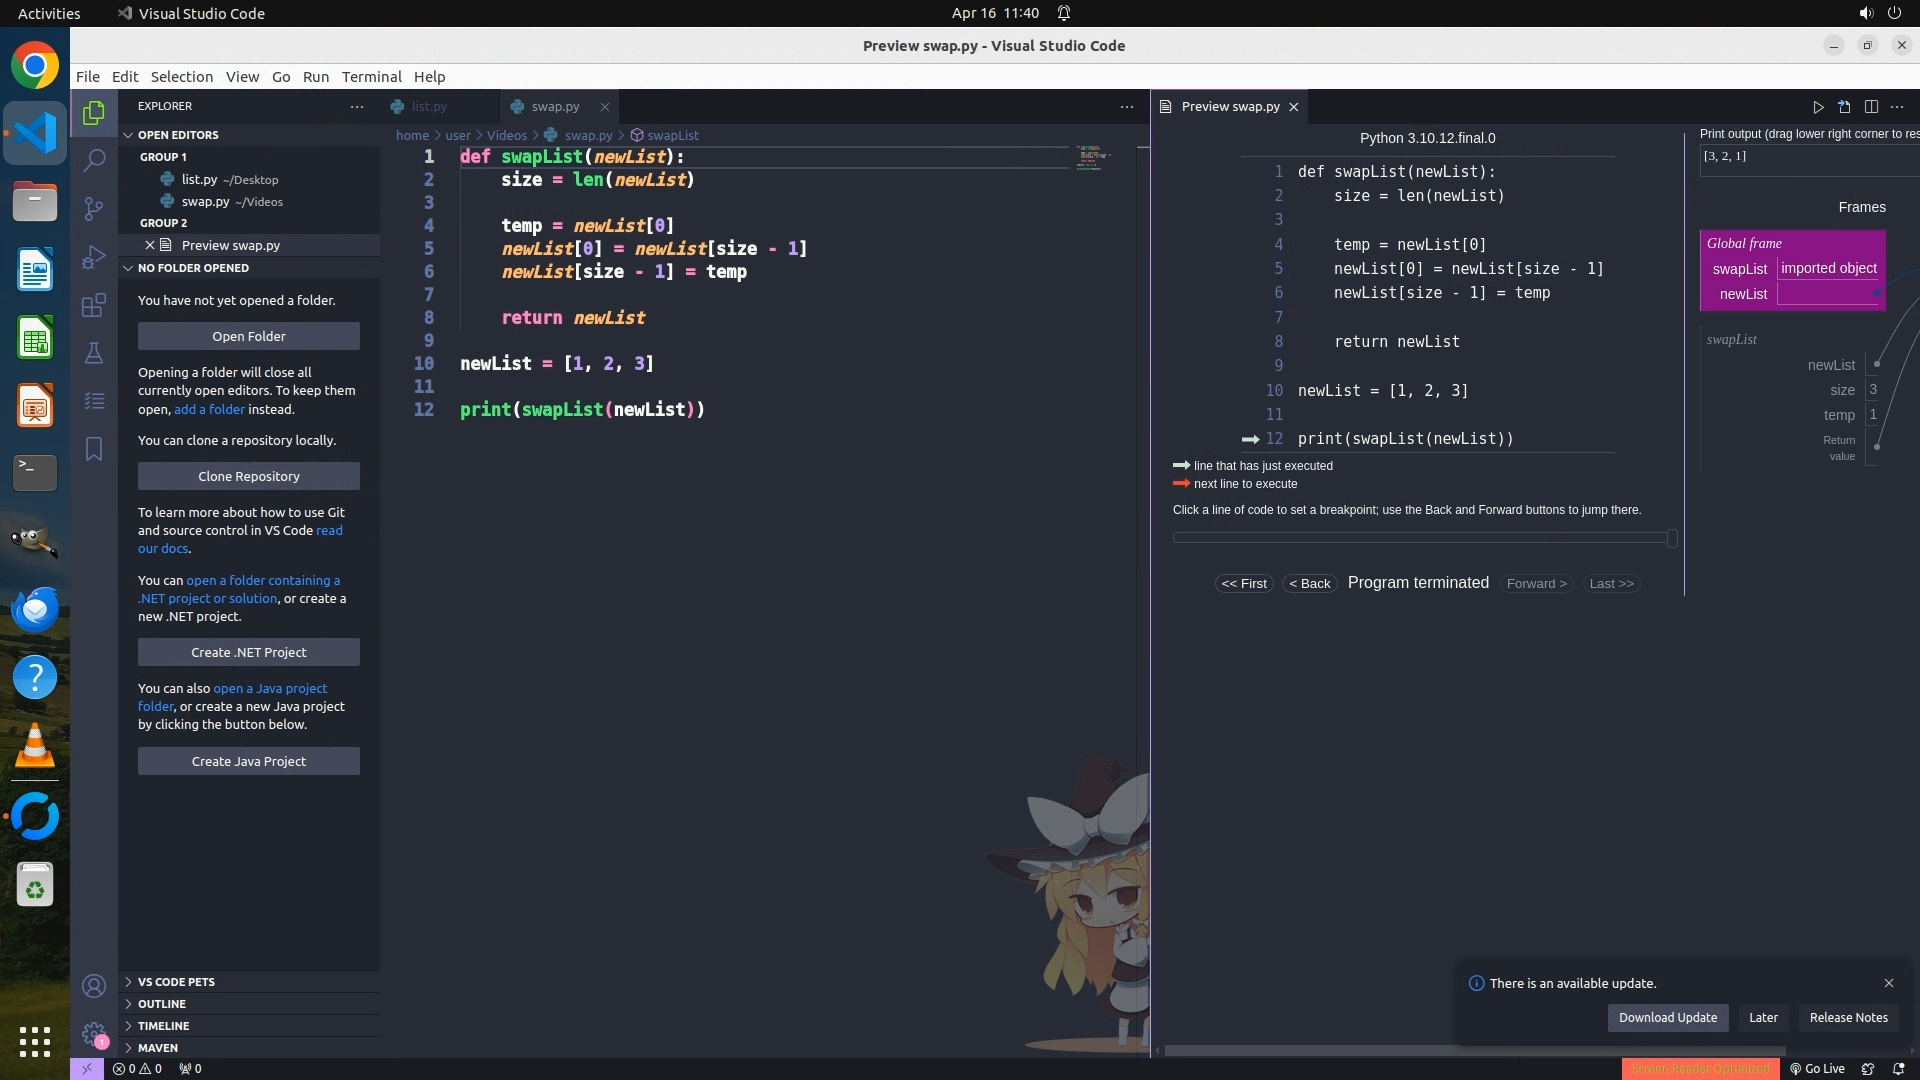Click split editor icon in preview toolbar
The height and width of the screenshot is (1080, 1920).
pos(1871,107)
